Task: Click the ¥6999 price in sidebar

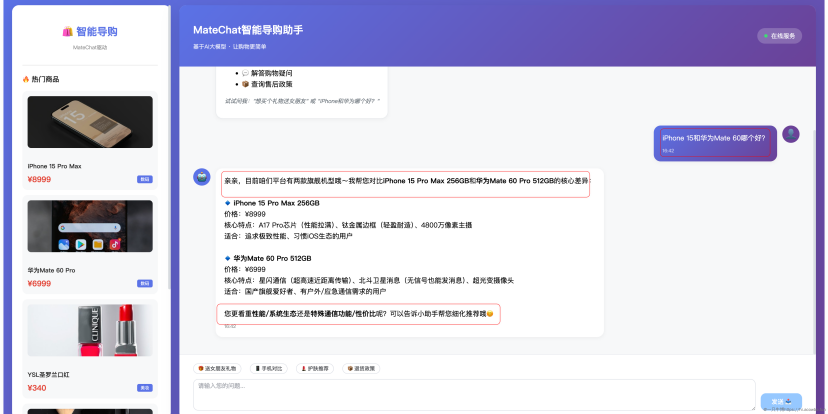Action: (x=39, y=284)
